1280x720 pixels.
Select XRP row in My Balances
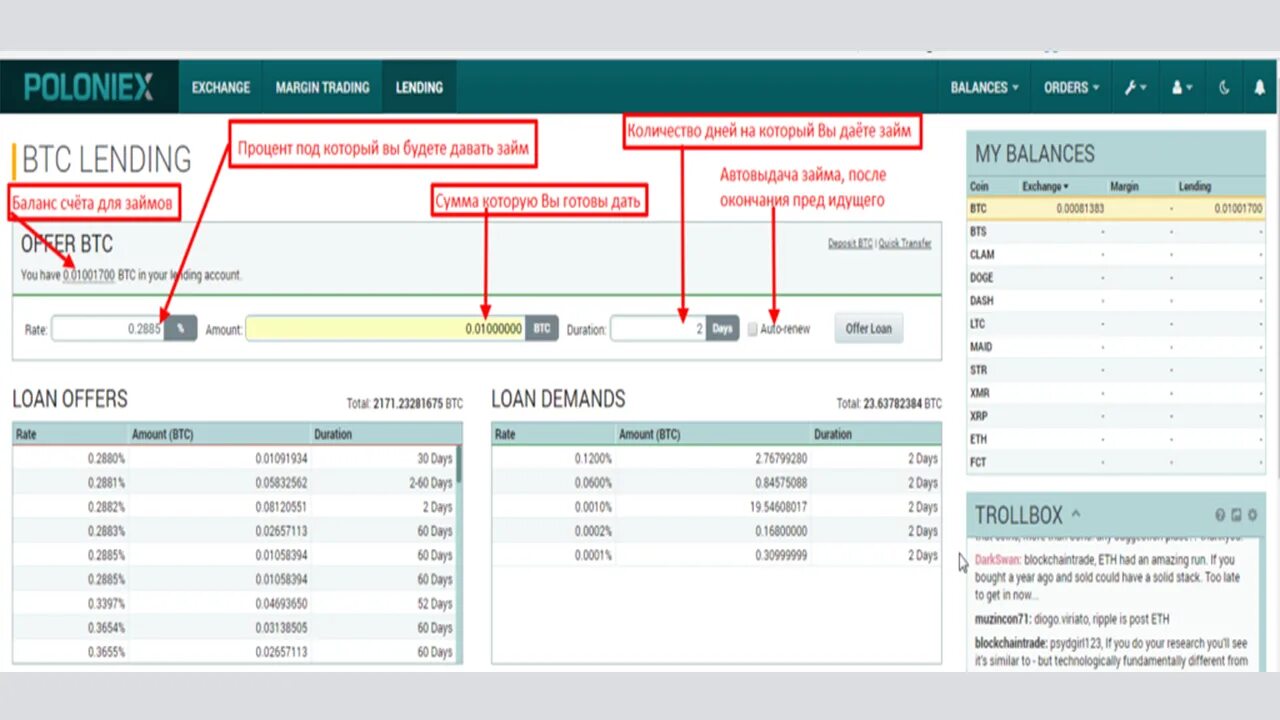click(x=1116, y=416)
